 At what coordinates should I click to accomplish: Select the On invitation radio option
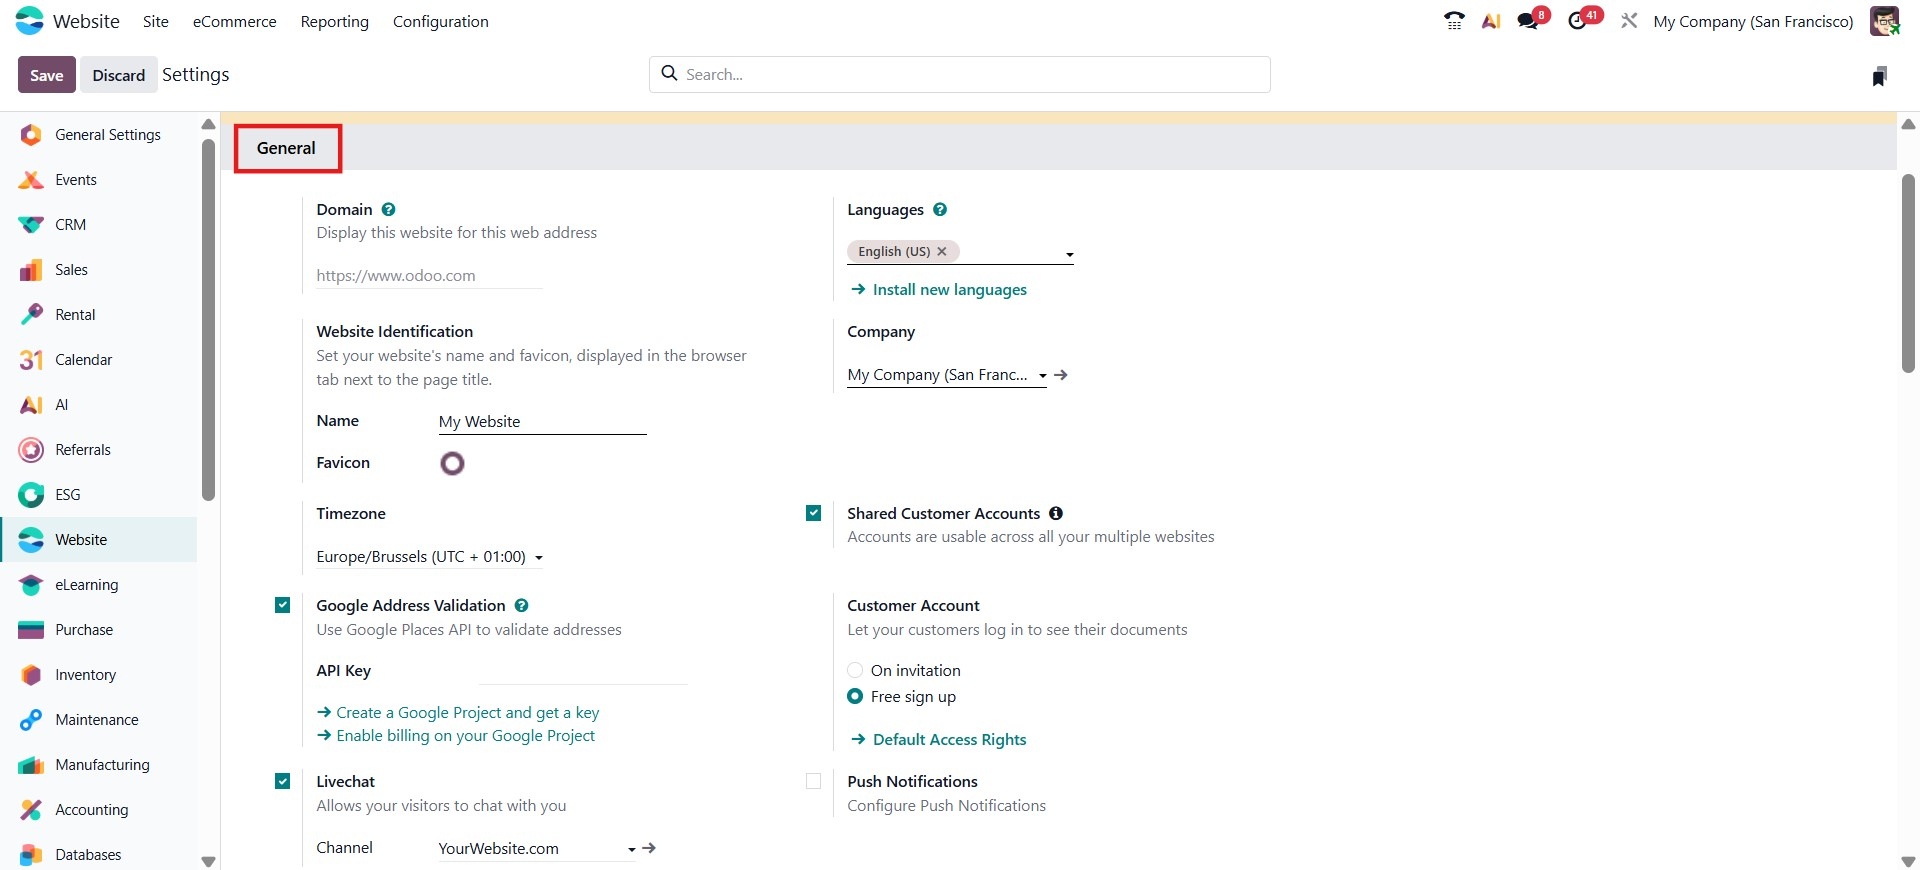(x=855, y=670)
